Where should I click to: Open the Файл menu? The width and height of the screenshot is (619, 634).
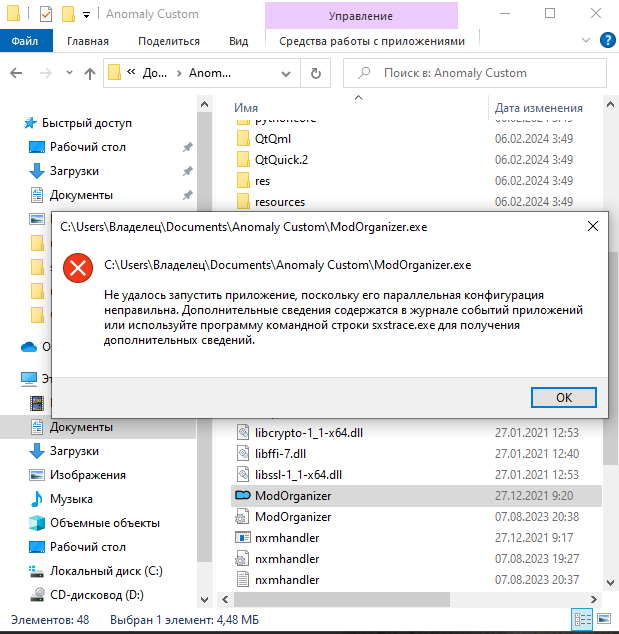click(x=25, y=41)
